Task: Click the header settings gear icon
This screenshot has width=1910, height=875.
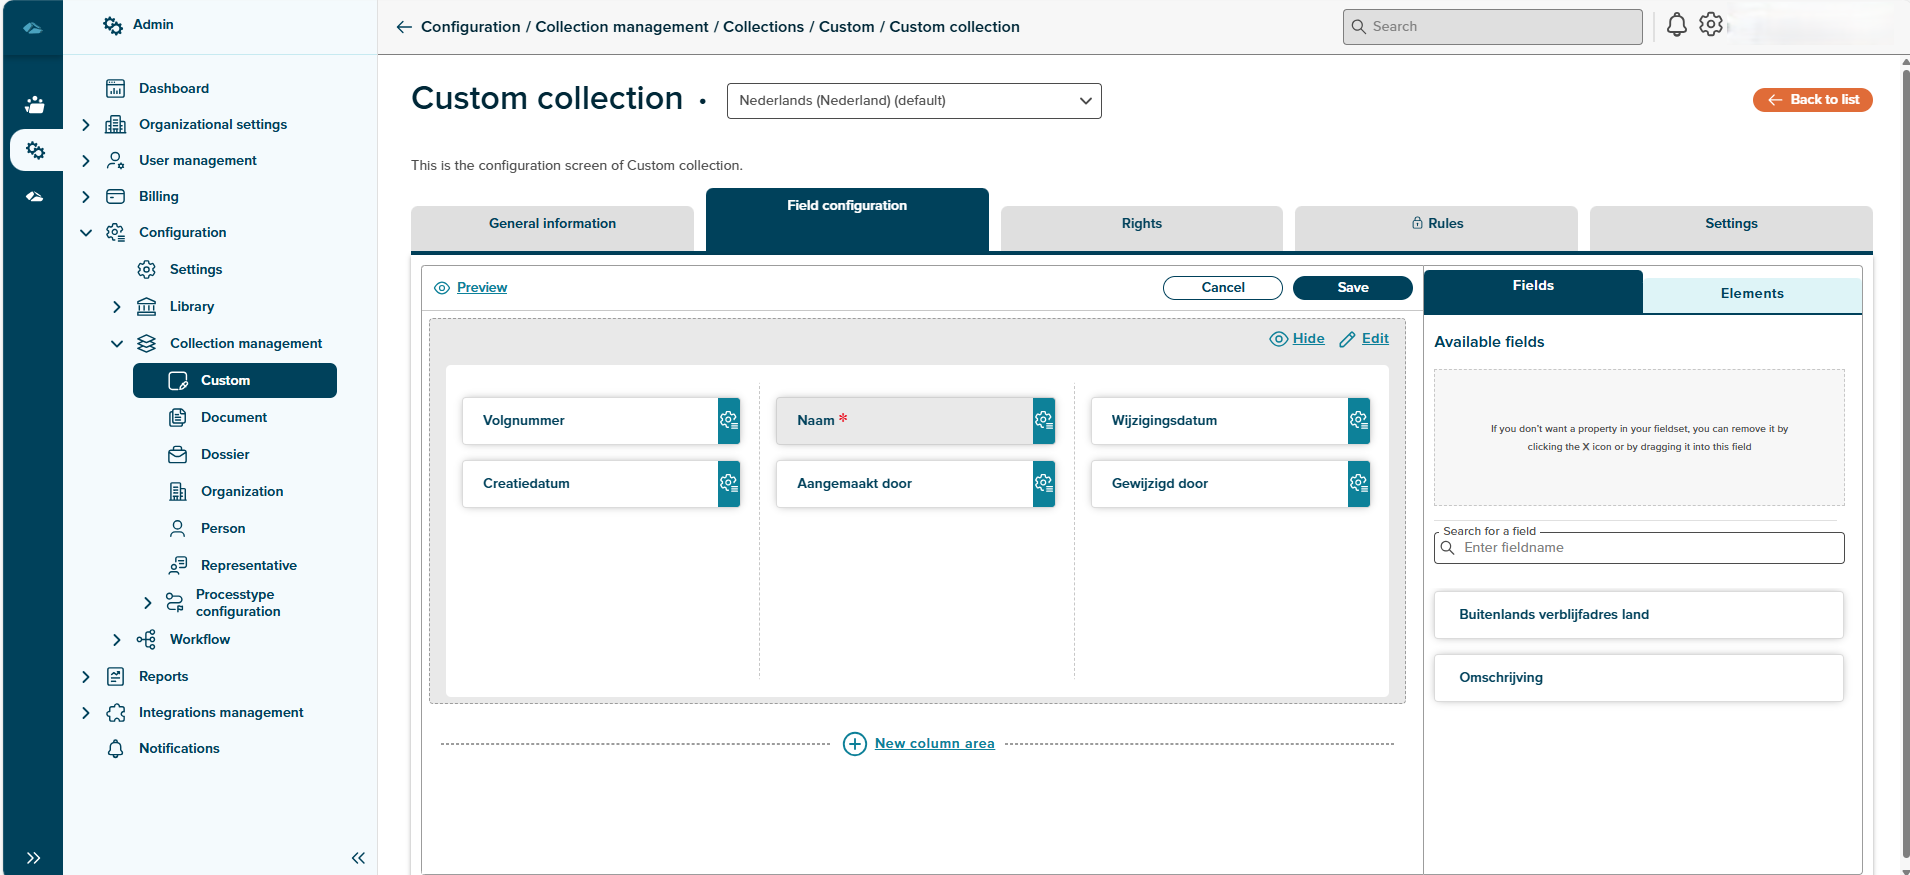Action: 1711,26
